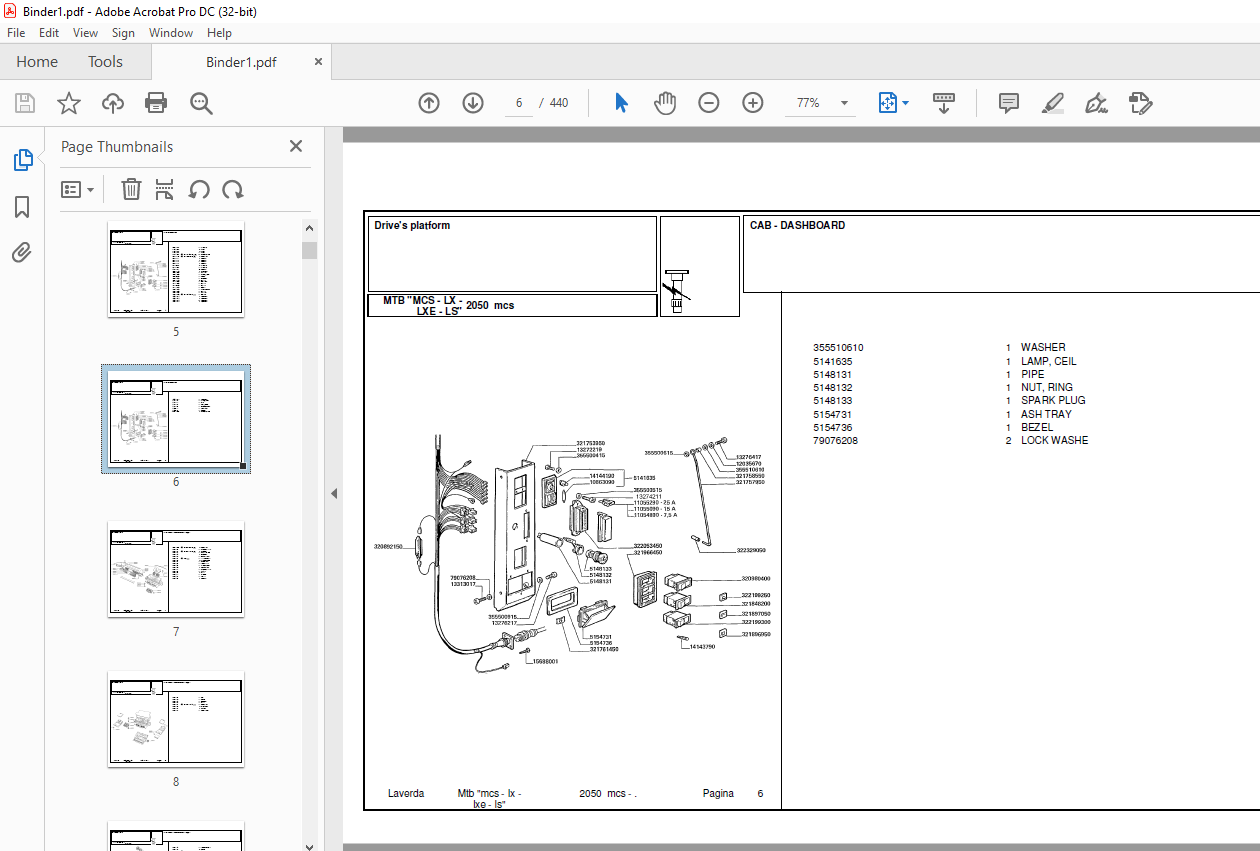Click the CAB - DASHBOARD heading
Image resolution: width=1260 pixels, height=851 pixels.
tap(797, 225)
